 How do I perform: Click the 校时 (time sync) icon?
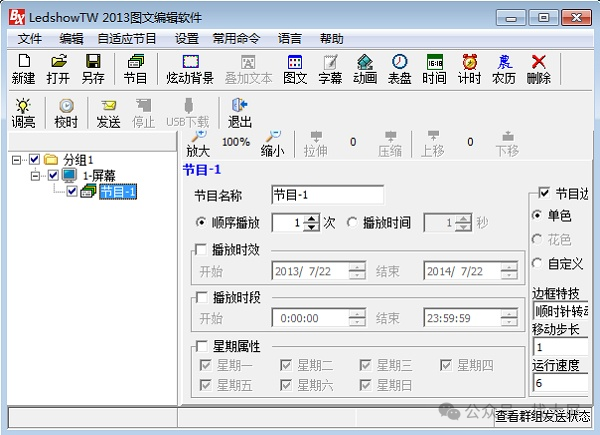66,112
